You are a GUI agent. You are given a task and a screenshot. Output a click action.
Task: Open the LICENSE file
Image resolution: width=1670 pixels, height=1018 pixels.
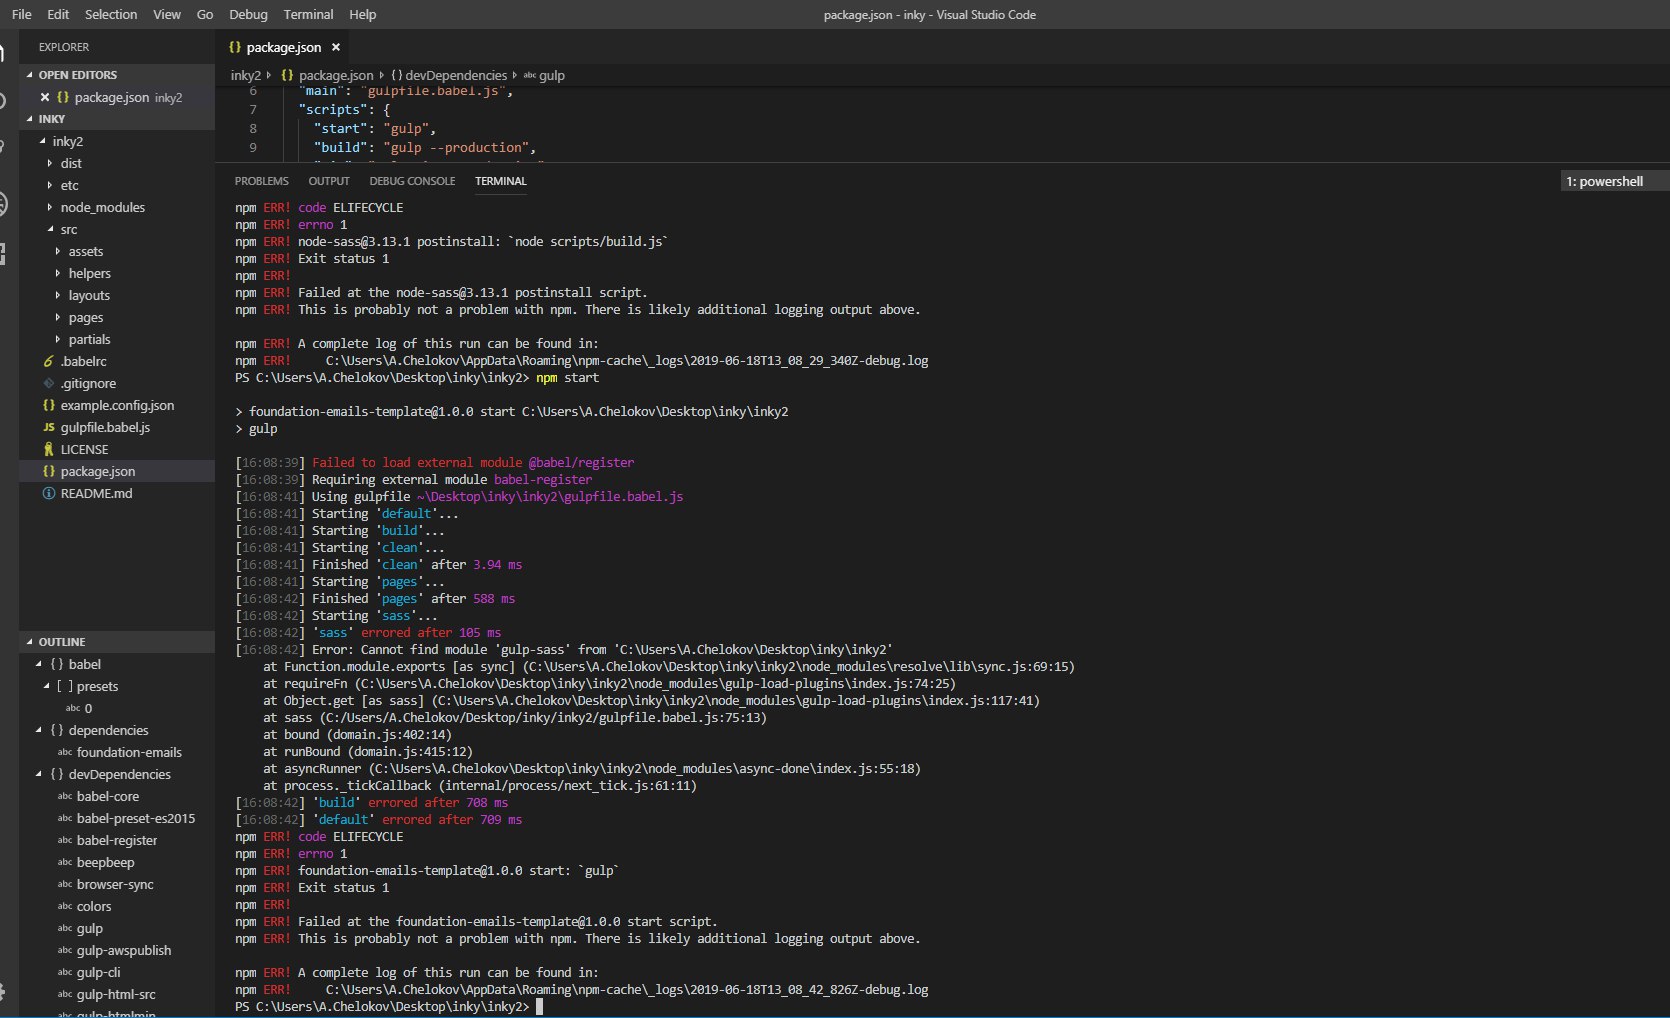click(84, 449)
